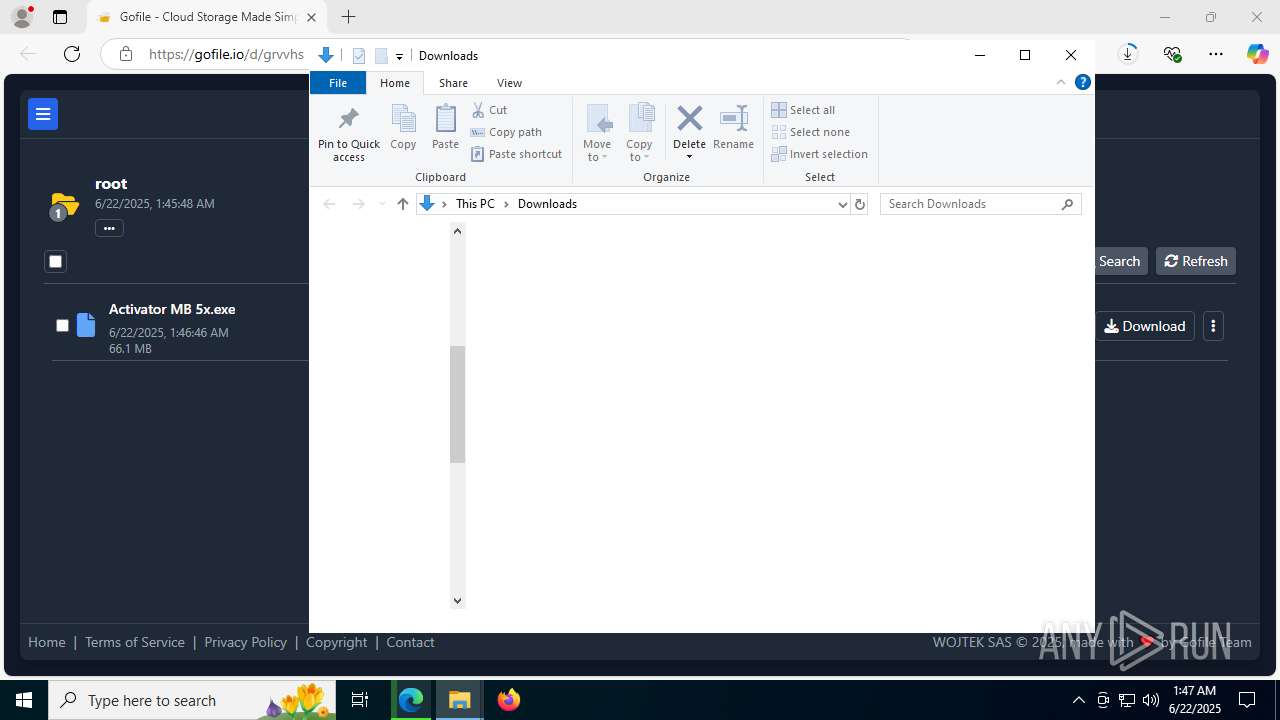Click the navigation pane scrollbar thumb
This screenshot has width=1280, height=720.
coord(457,404)
